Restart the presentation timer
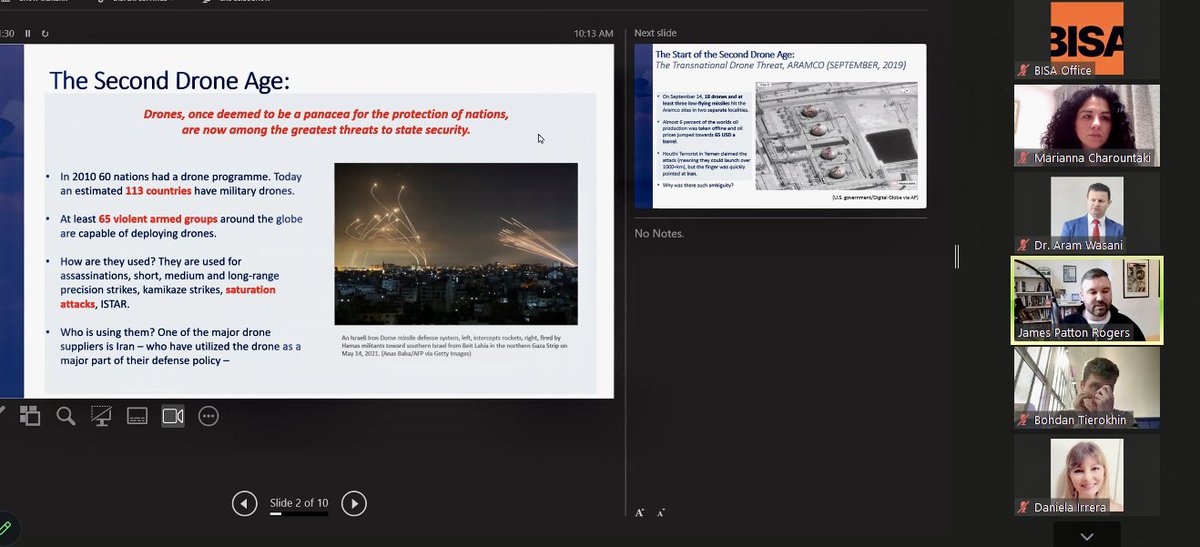The width and height of the screenshot is (1200, 547). point(45,33)
